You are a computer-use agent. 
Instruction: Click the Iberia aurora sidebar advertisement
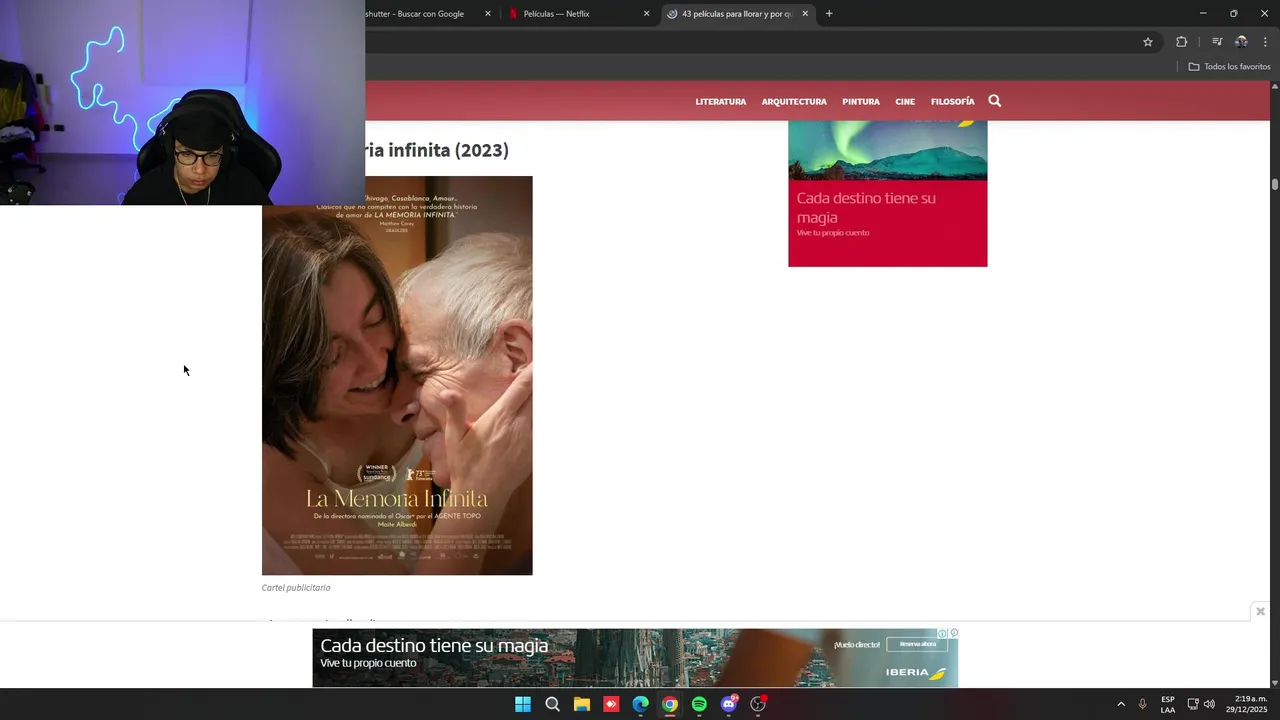tap(887, 194)
